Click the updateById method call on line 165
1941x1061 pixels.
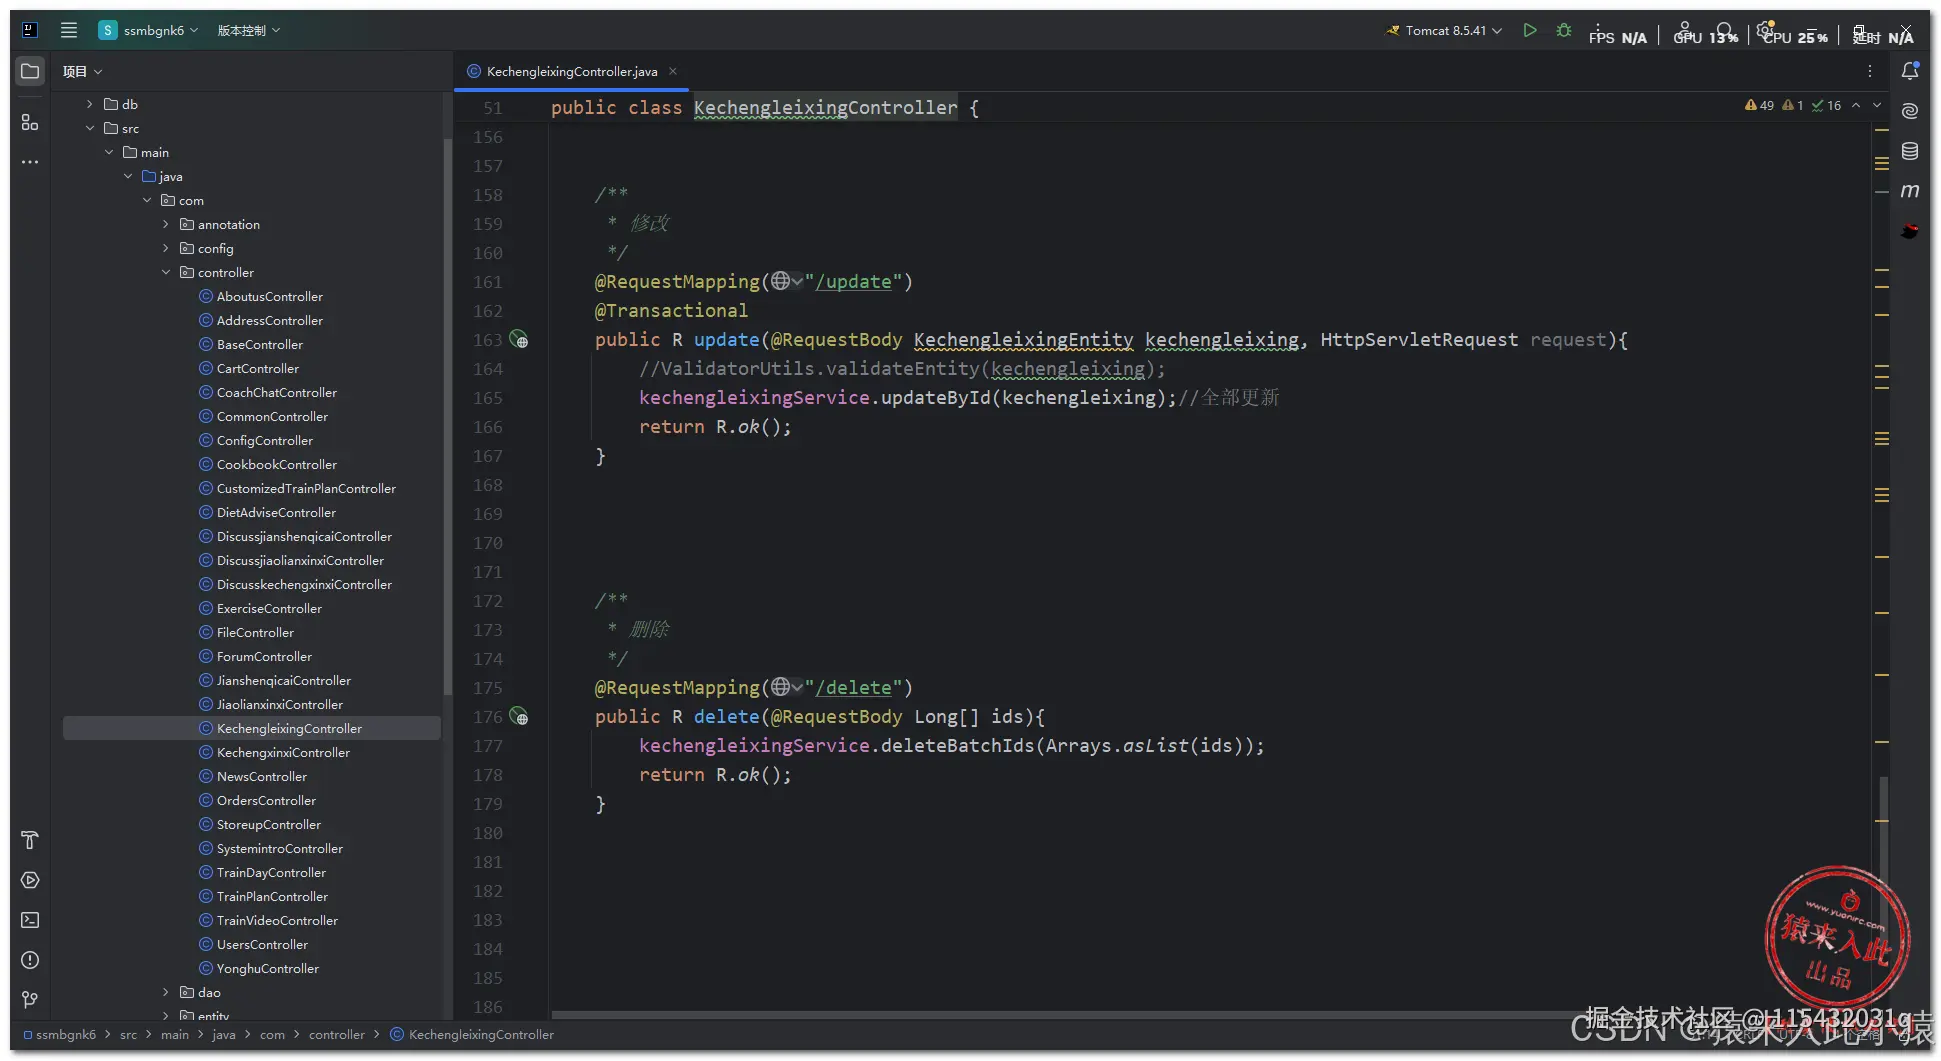coord(935,397)
